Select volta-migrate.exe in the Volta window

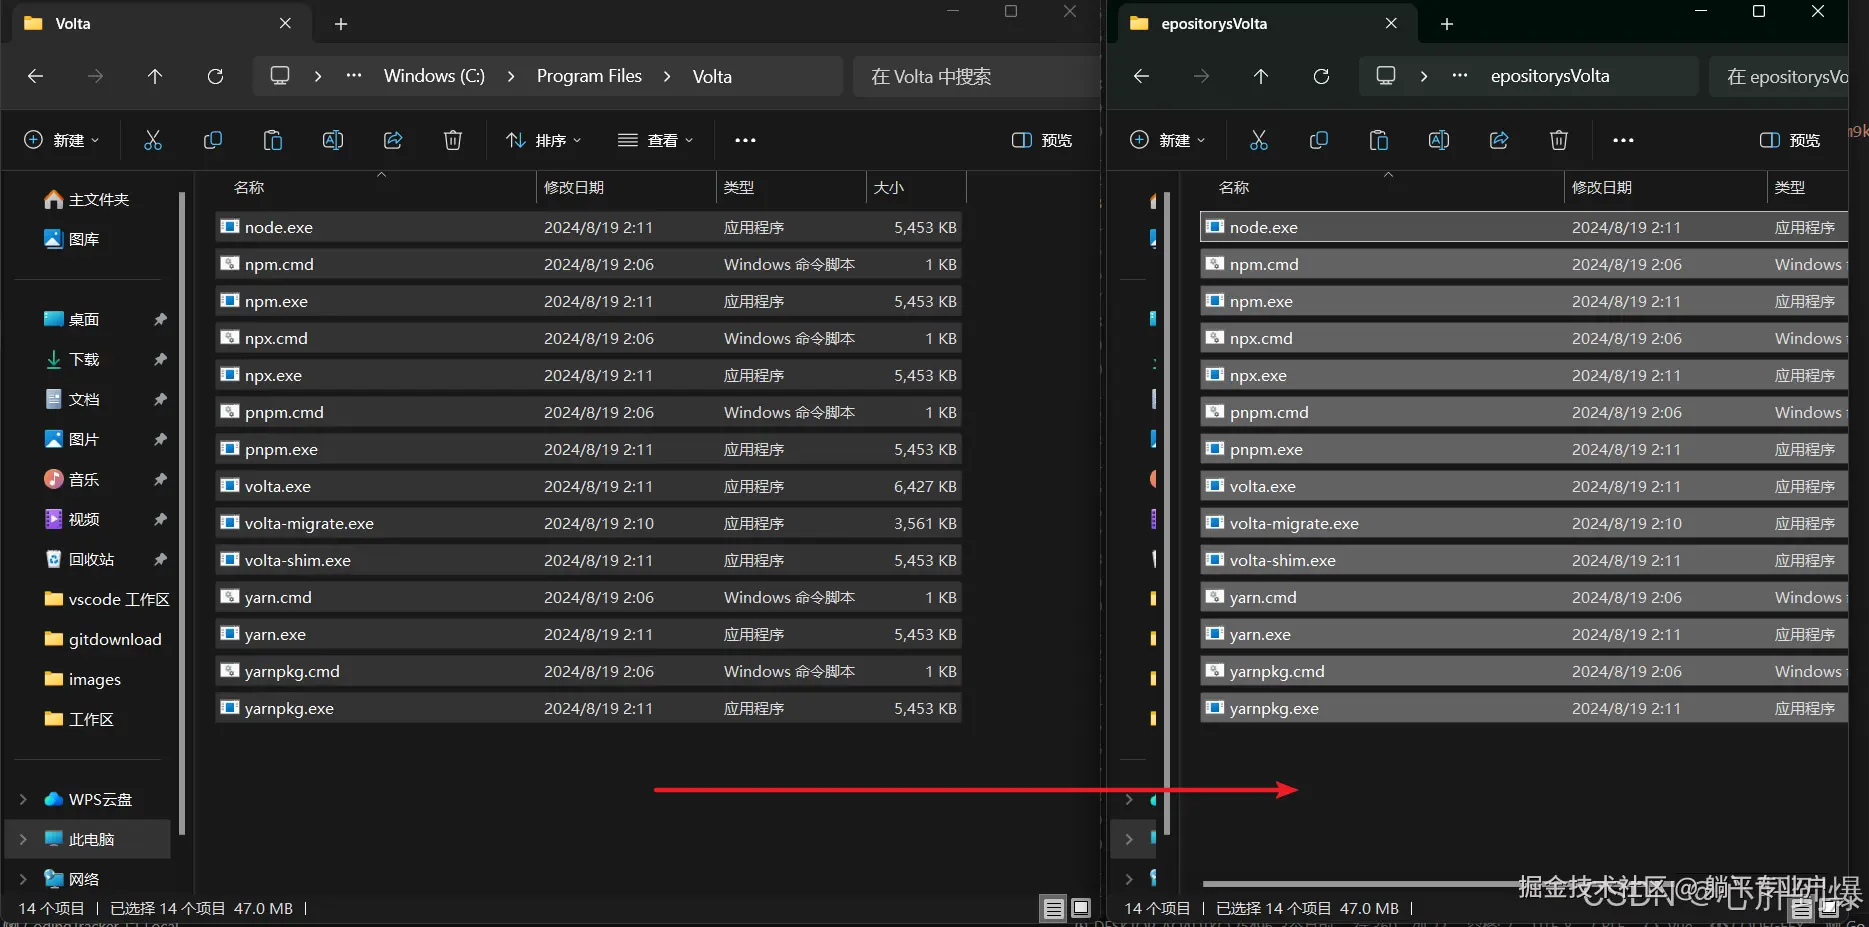(589, 523)
